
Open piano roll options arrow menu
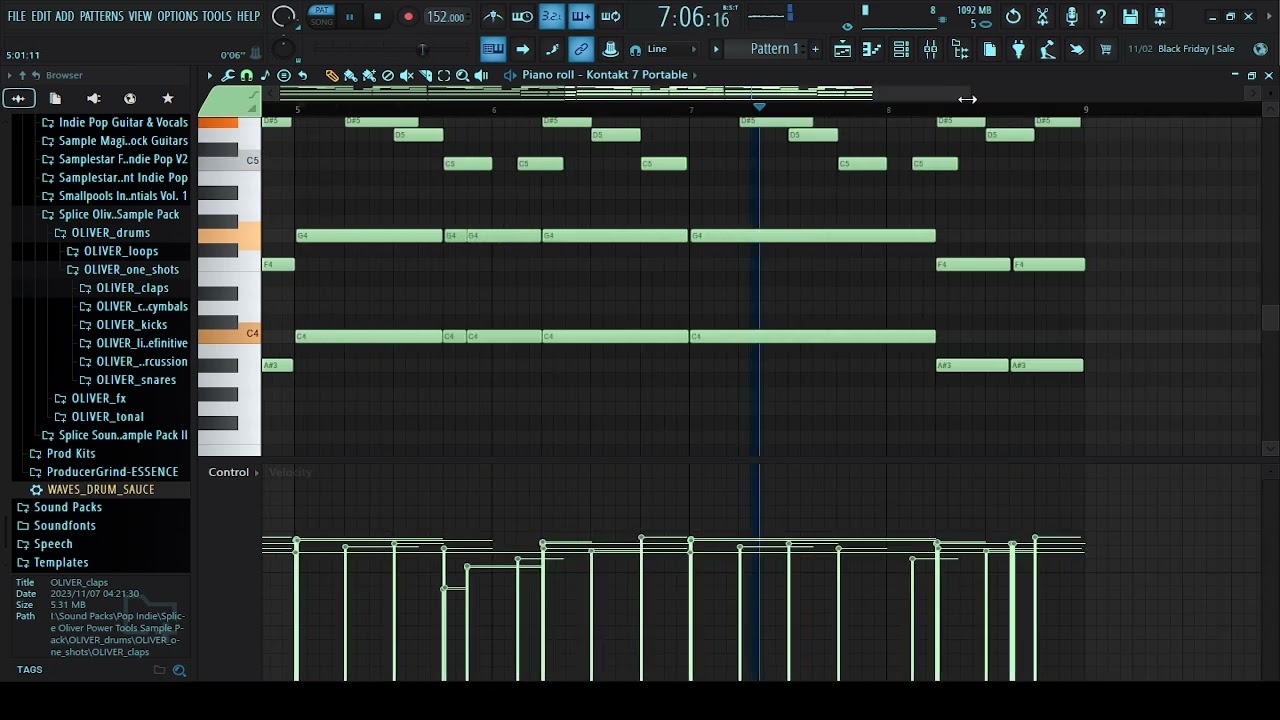pos(210,76)
